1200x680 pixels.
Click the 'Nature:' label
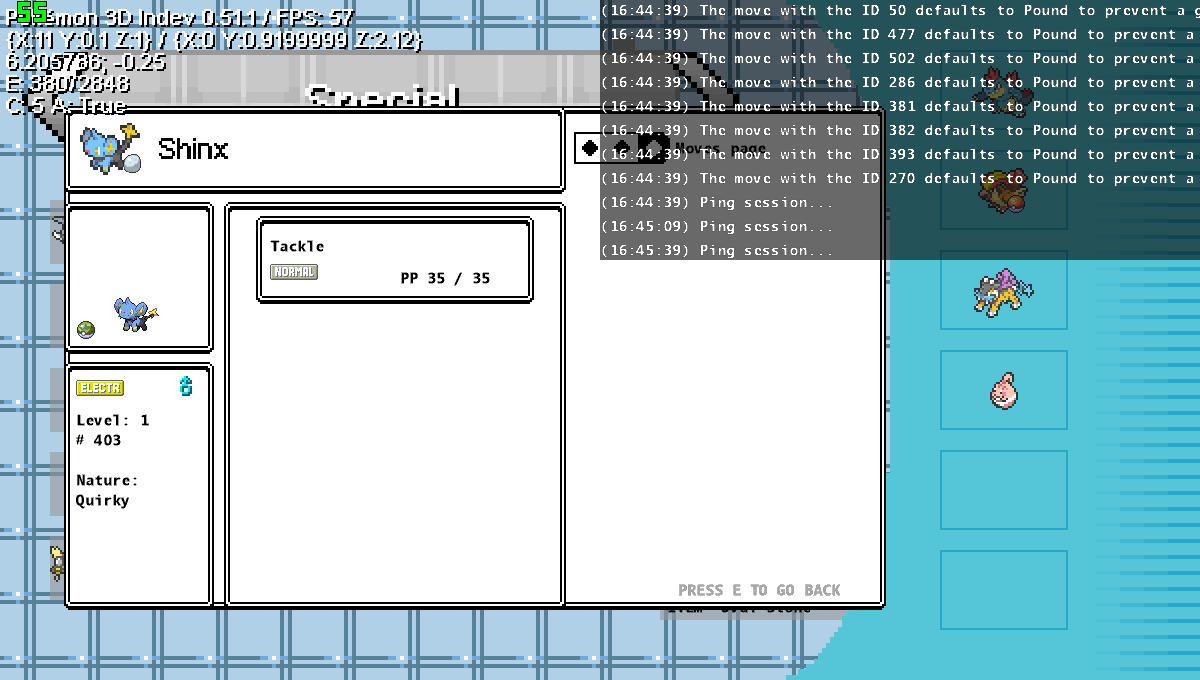(107, 480)
